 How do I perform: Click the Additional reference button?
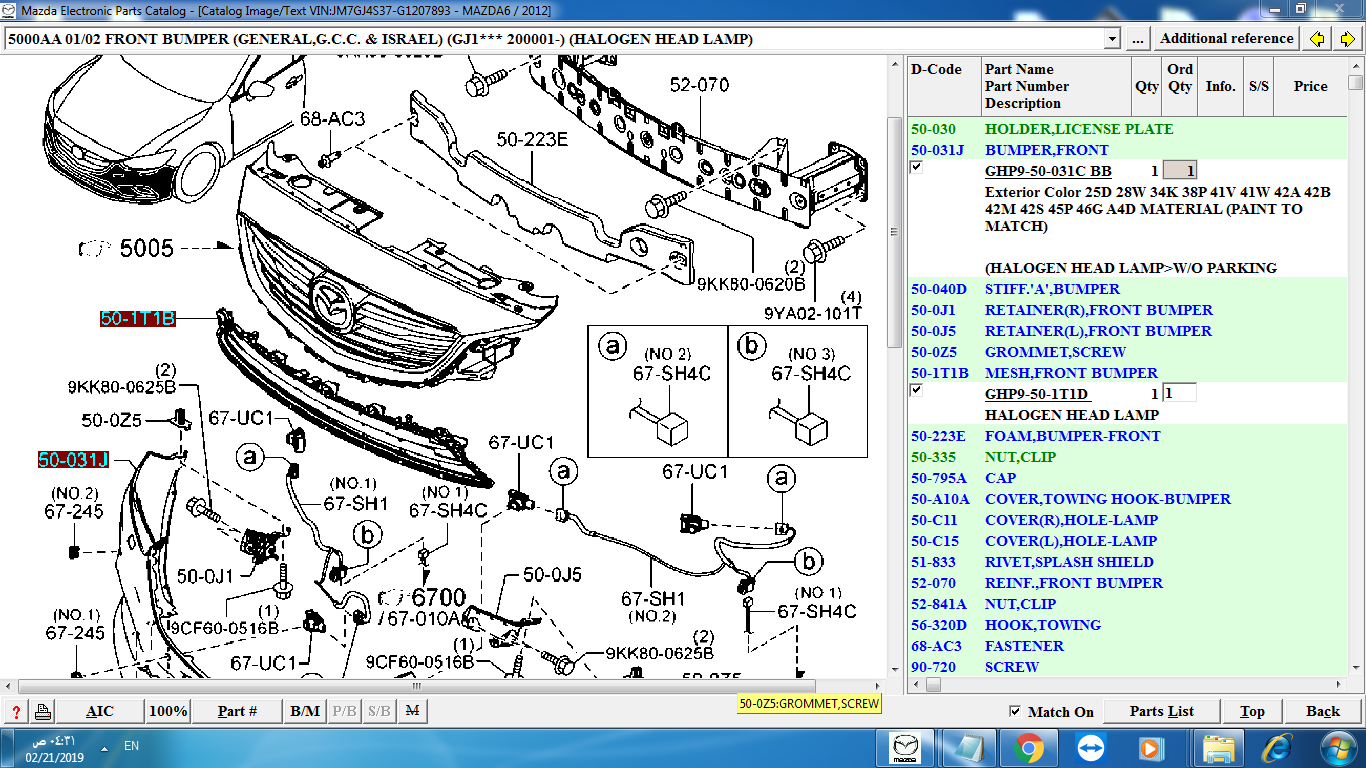(x=1227, y=39)
